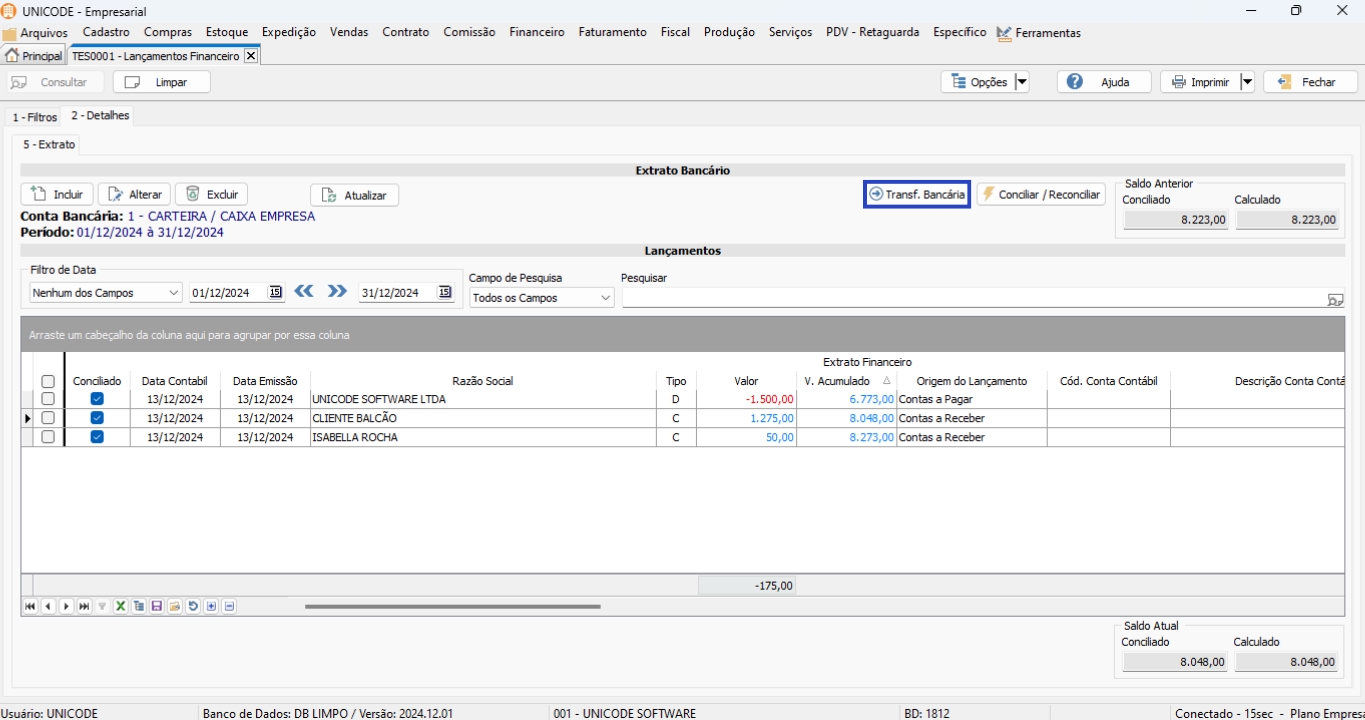The height and width of the screenshot is (720, 1365).
Task: Select row checkbox for CLIENTE BALCÃO
Action: click(x=48, y=418)
